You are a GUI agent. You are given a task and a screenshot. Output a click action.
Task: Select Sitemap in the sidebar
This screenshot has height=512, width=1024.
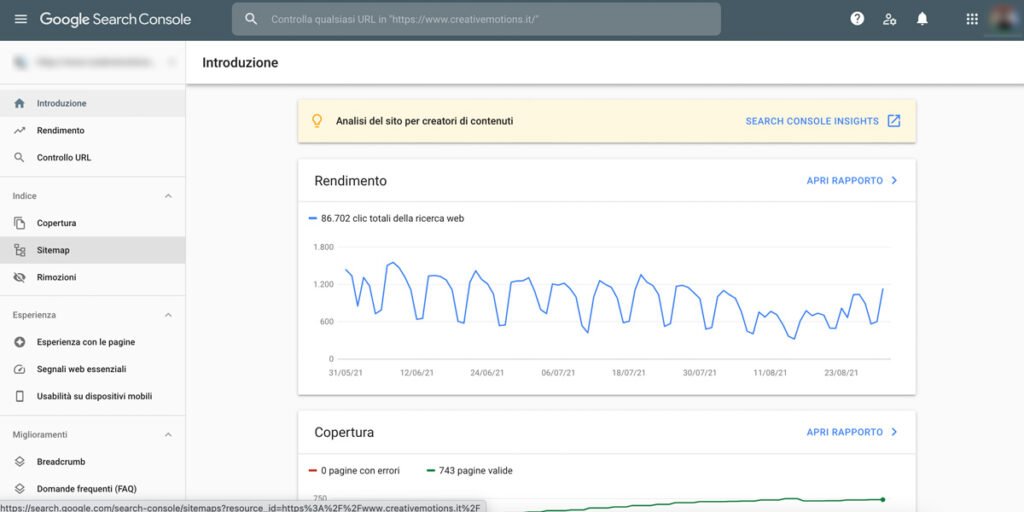click(x=93, y=250)
